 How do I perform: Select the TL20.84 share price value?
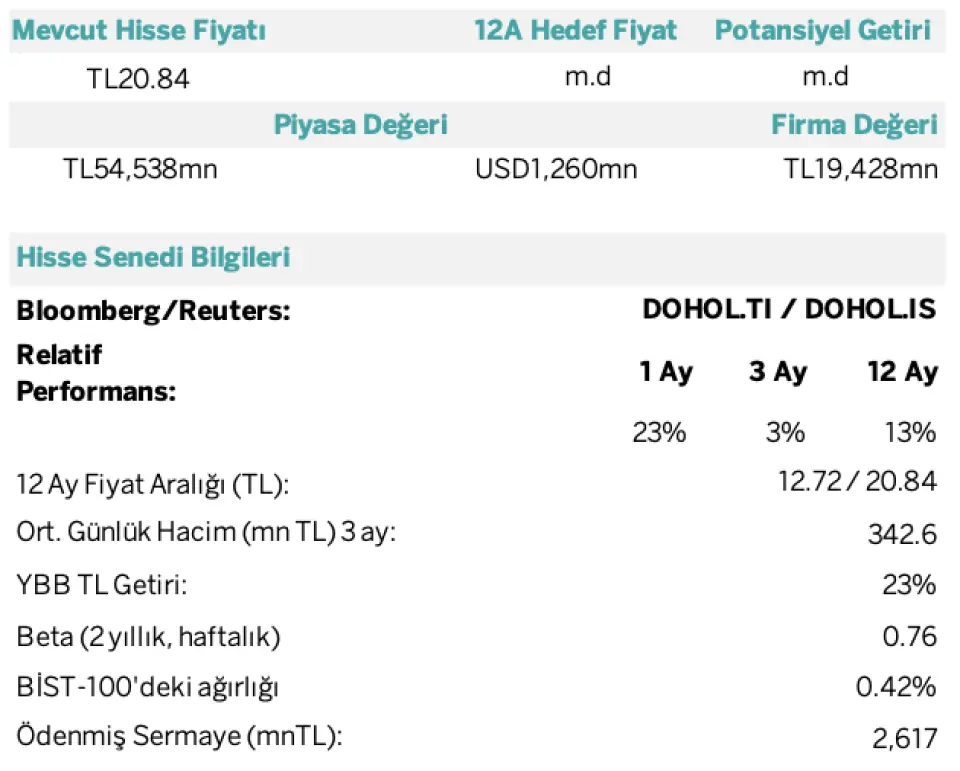tap(138, 79)
